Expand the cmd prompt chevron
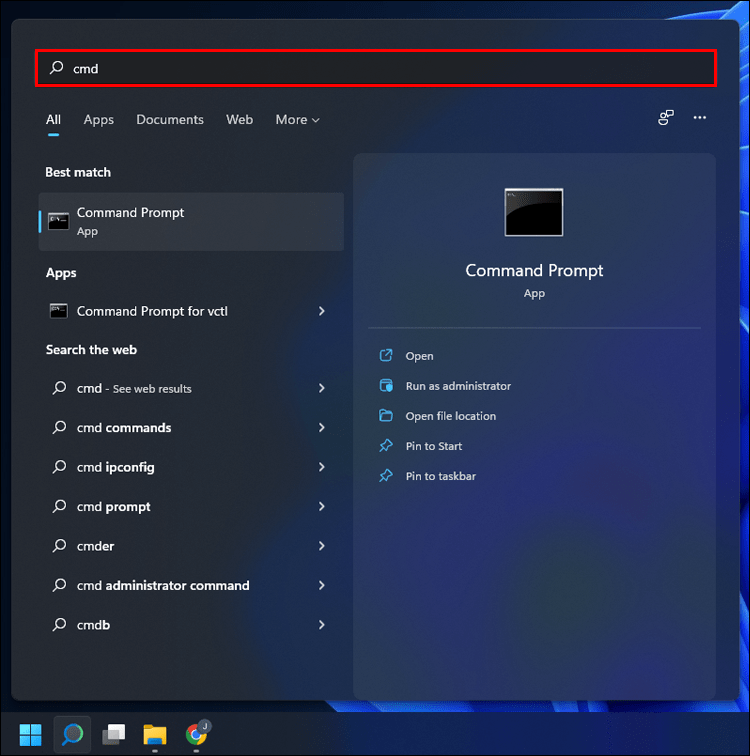The image size is (750, 756). coord(321,507)
